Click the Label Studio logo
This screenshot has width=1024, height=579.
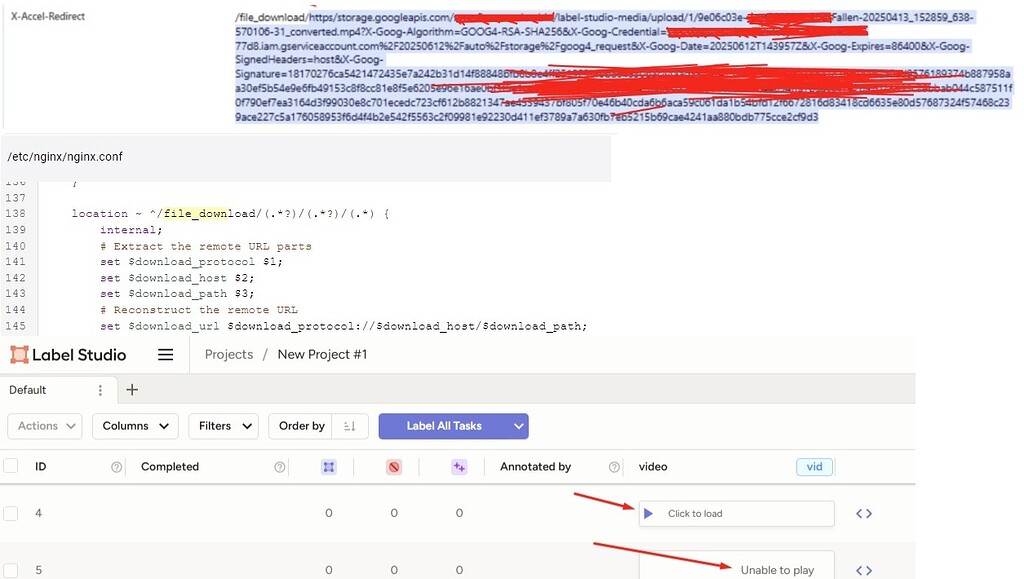click(67, 354)
